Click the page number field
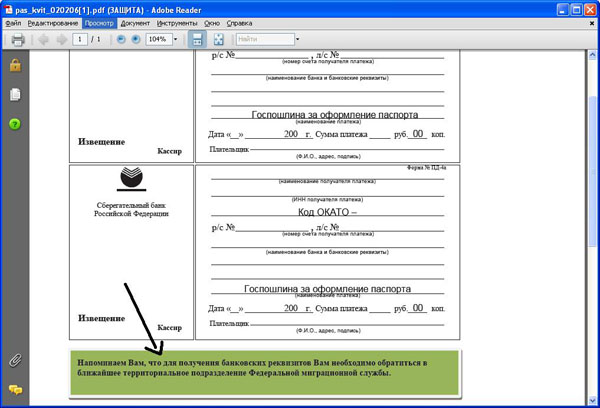This screenshot has height=408, width=600. (x=80, y=39)
